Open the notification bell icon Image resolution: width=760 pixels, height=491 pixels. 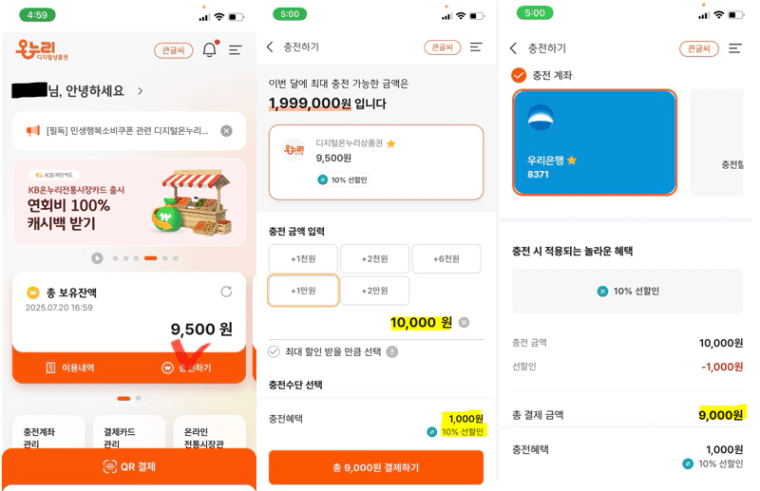(x=210, y=49)
